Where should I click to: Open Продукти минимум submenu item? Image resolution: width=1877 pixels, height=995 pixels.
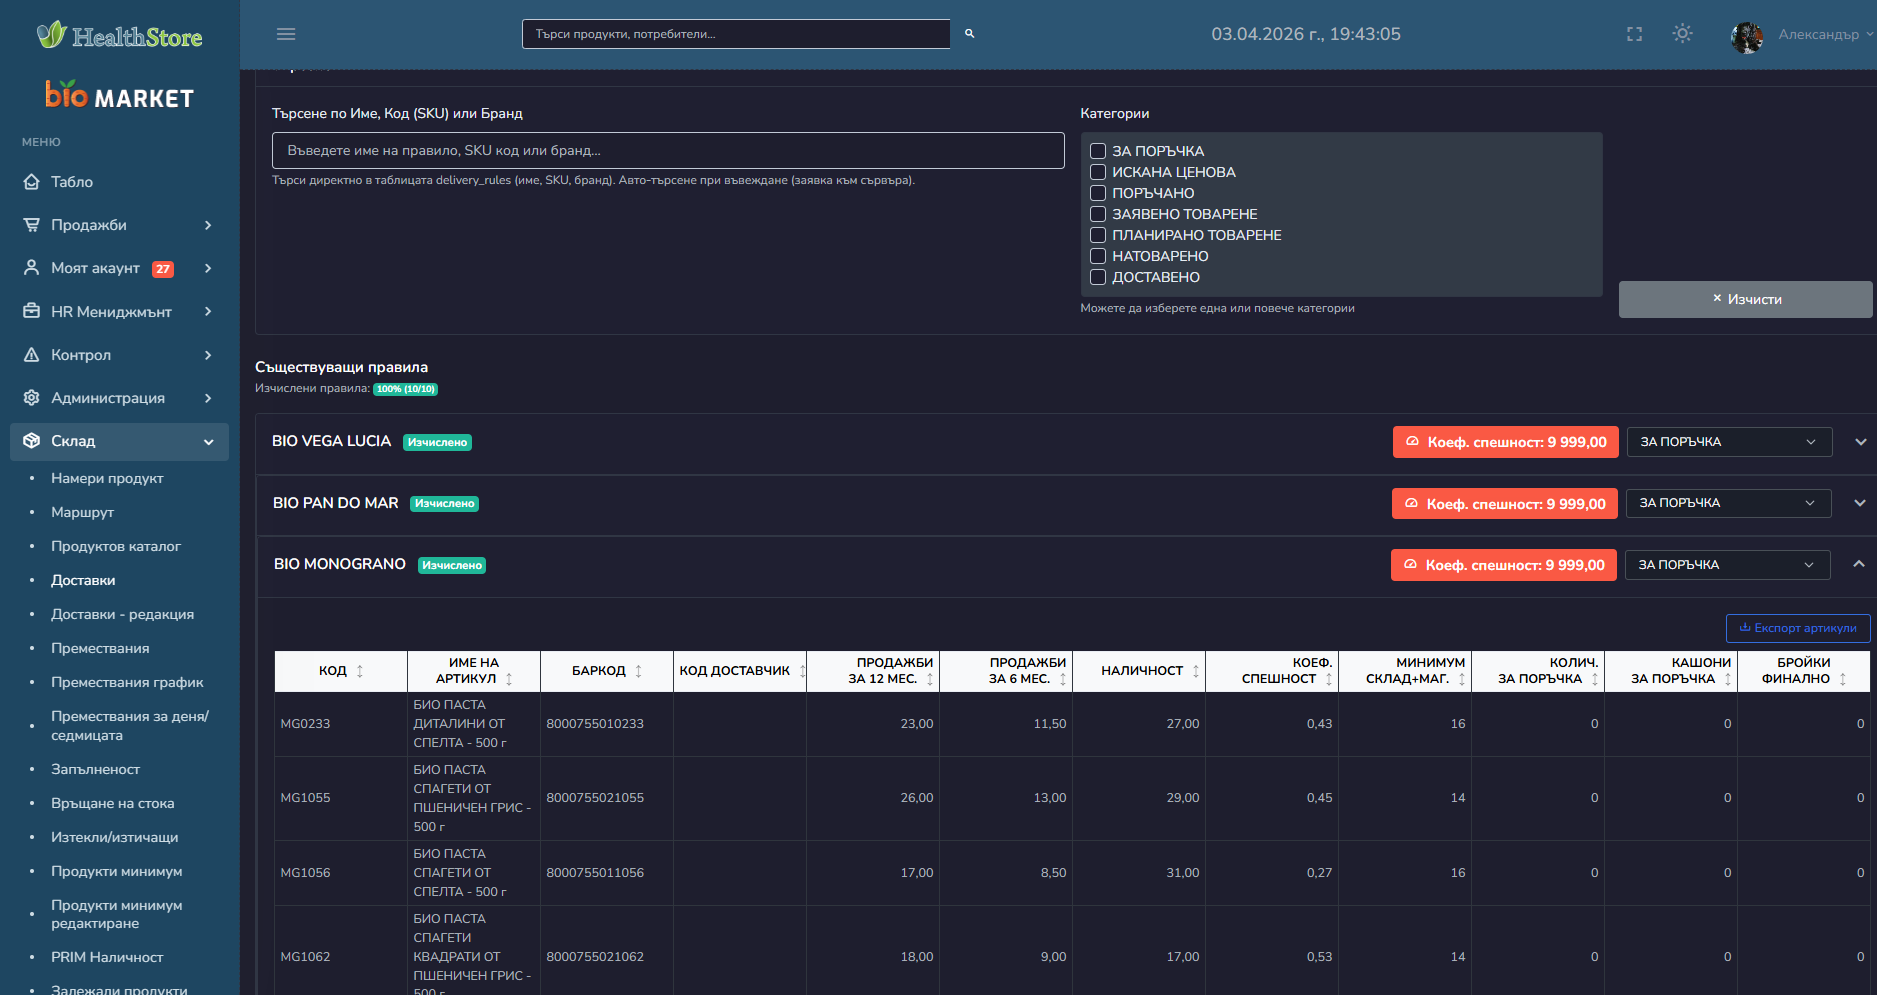tap(117, 871)
